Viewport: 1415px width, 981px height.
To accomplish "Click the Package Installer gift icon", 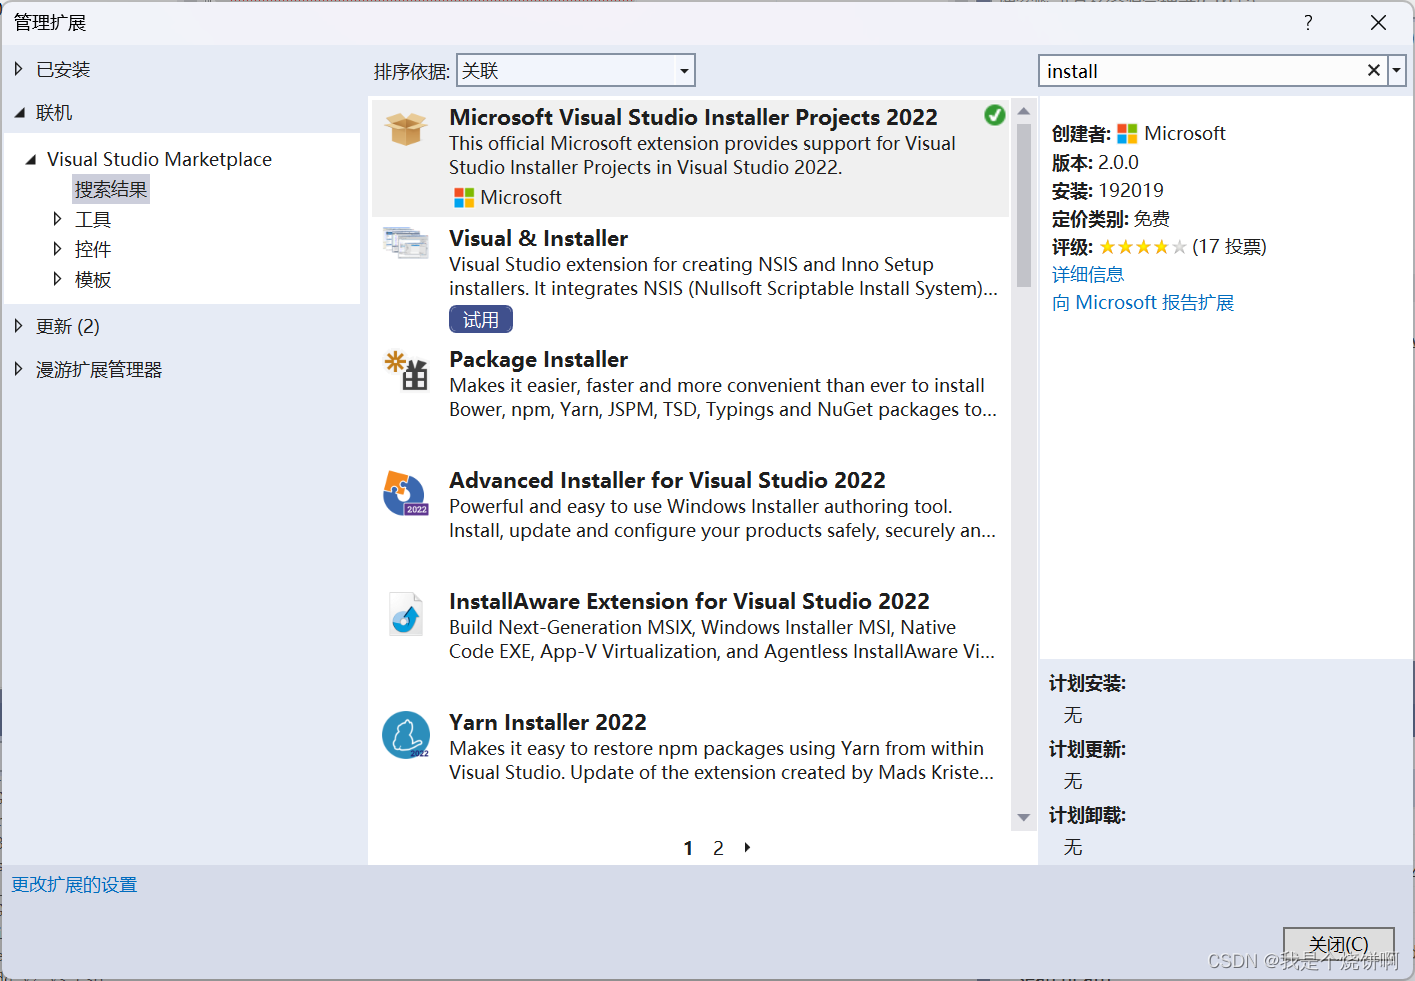I will [x=406, y=370].
